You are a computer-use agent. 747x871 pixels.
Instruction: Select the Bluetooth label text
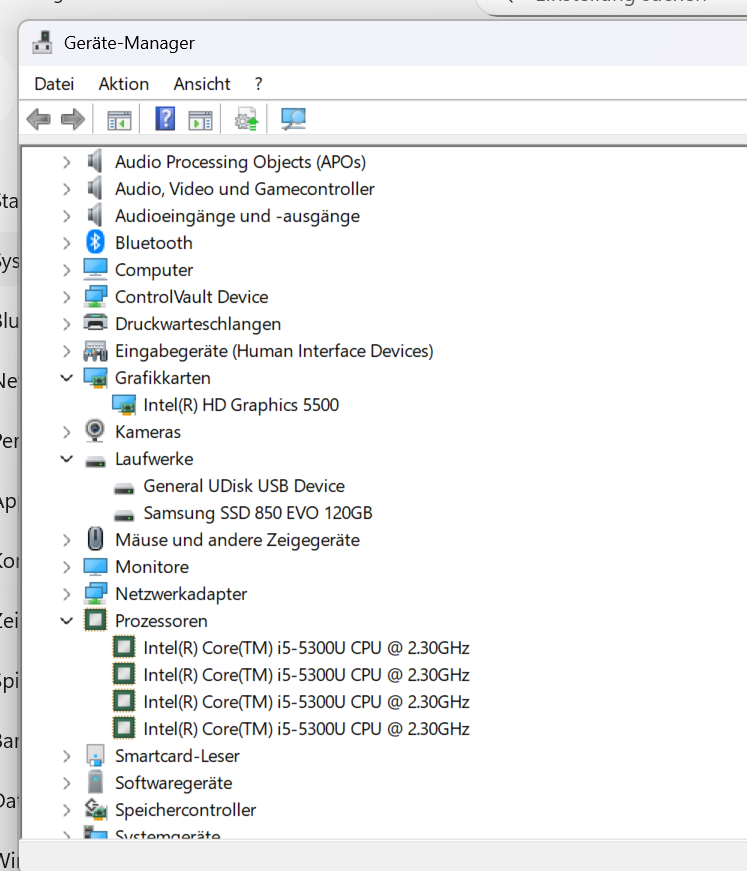point(154,243)
